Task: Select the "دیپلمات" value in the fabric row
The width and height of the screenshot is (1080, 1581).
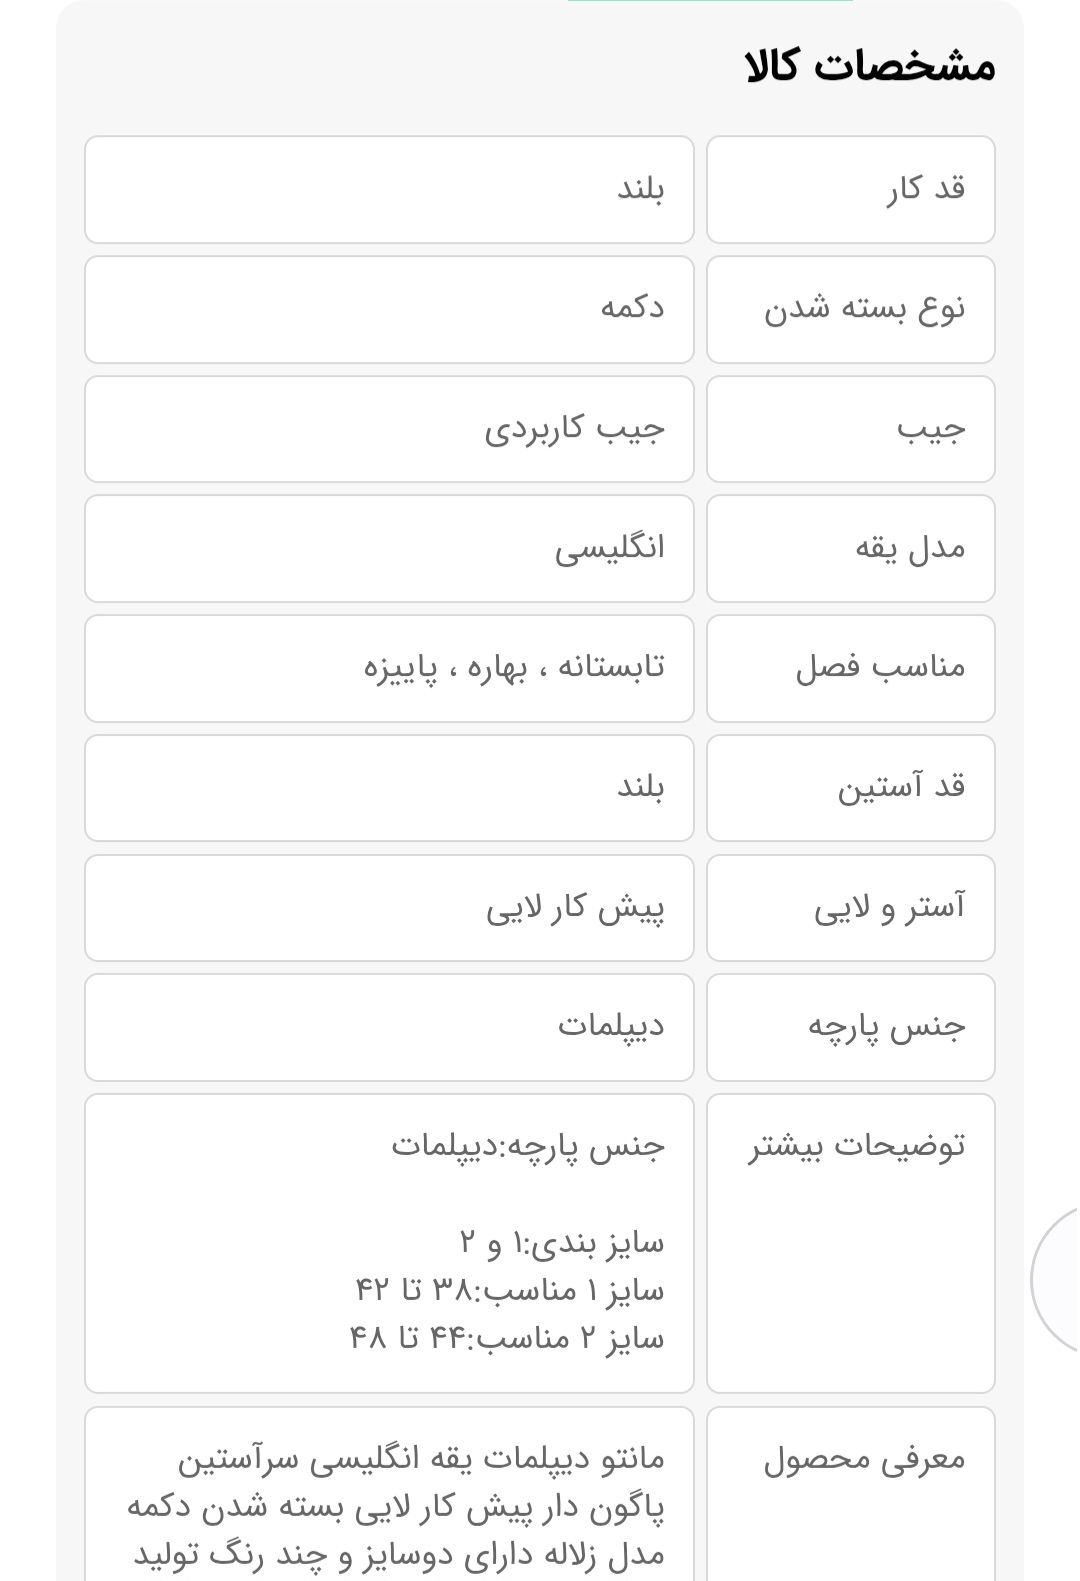Action: pos(389,1027)
